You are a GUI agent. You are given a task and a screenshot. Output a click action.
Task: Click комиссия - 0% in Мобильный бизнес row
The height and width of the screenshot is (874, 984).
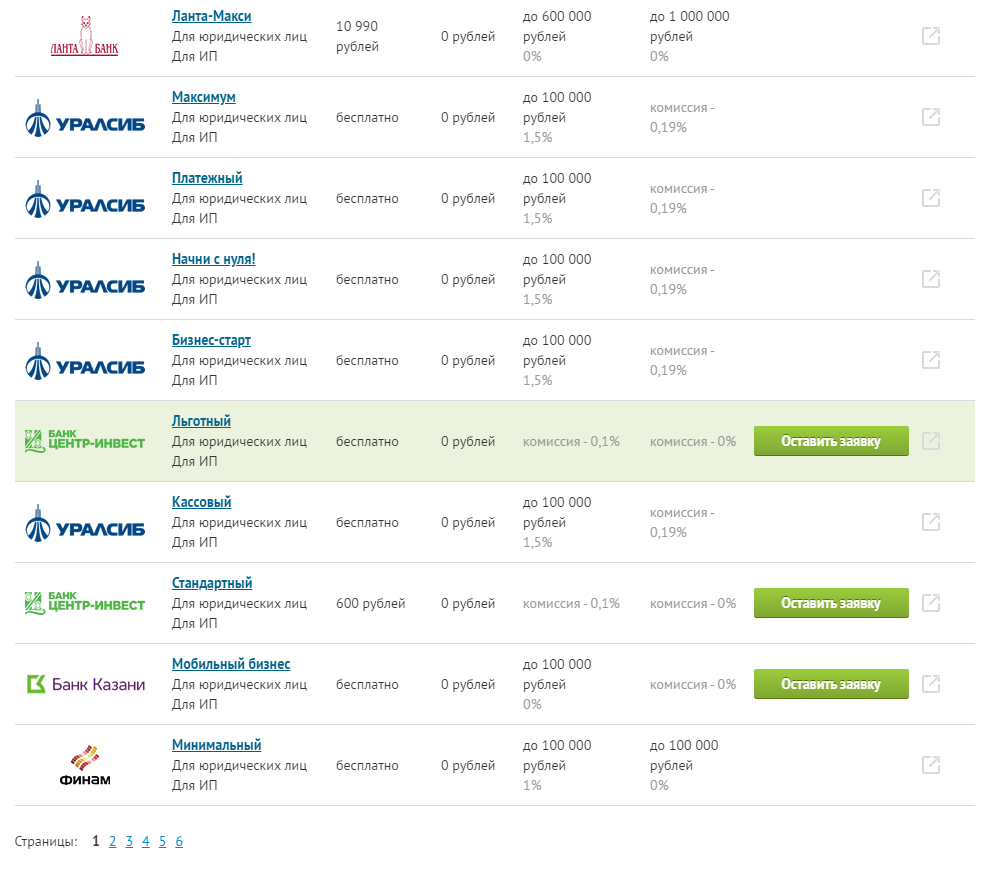pos(693,685)
